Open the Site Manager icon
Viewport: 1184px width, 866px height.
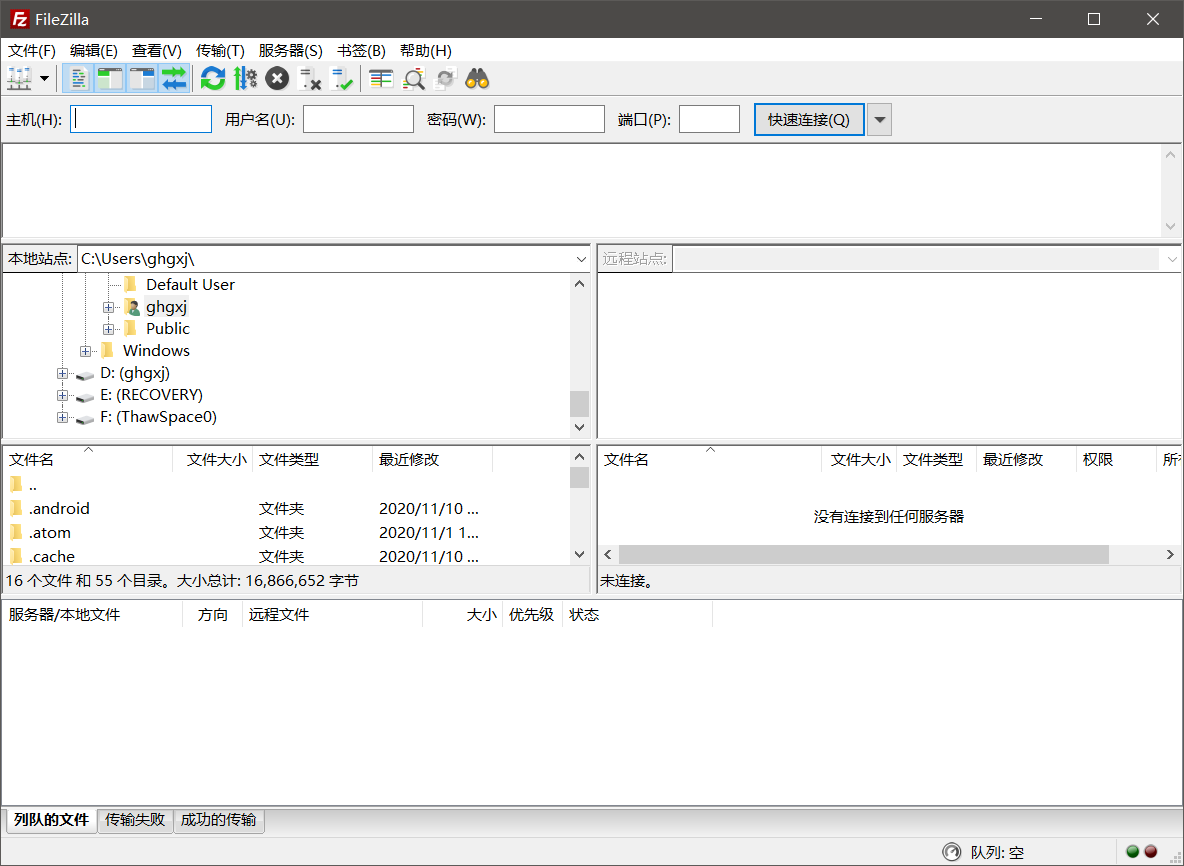tap(19, 79)
